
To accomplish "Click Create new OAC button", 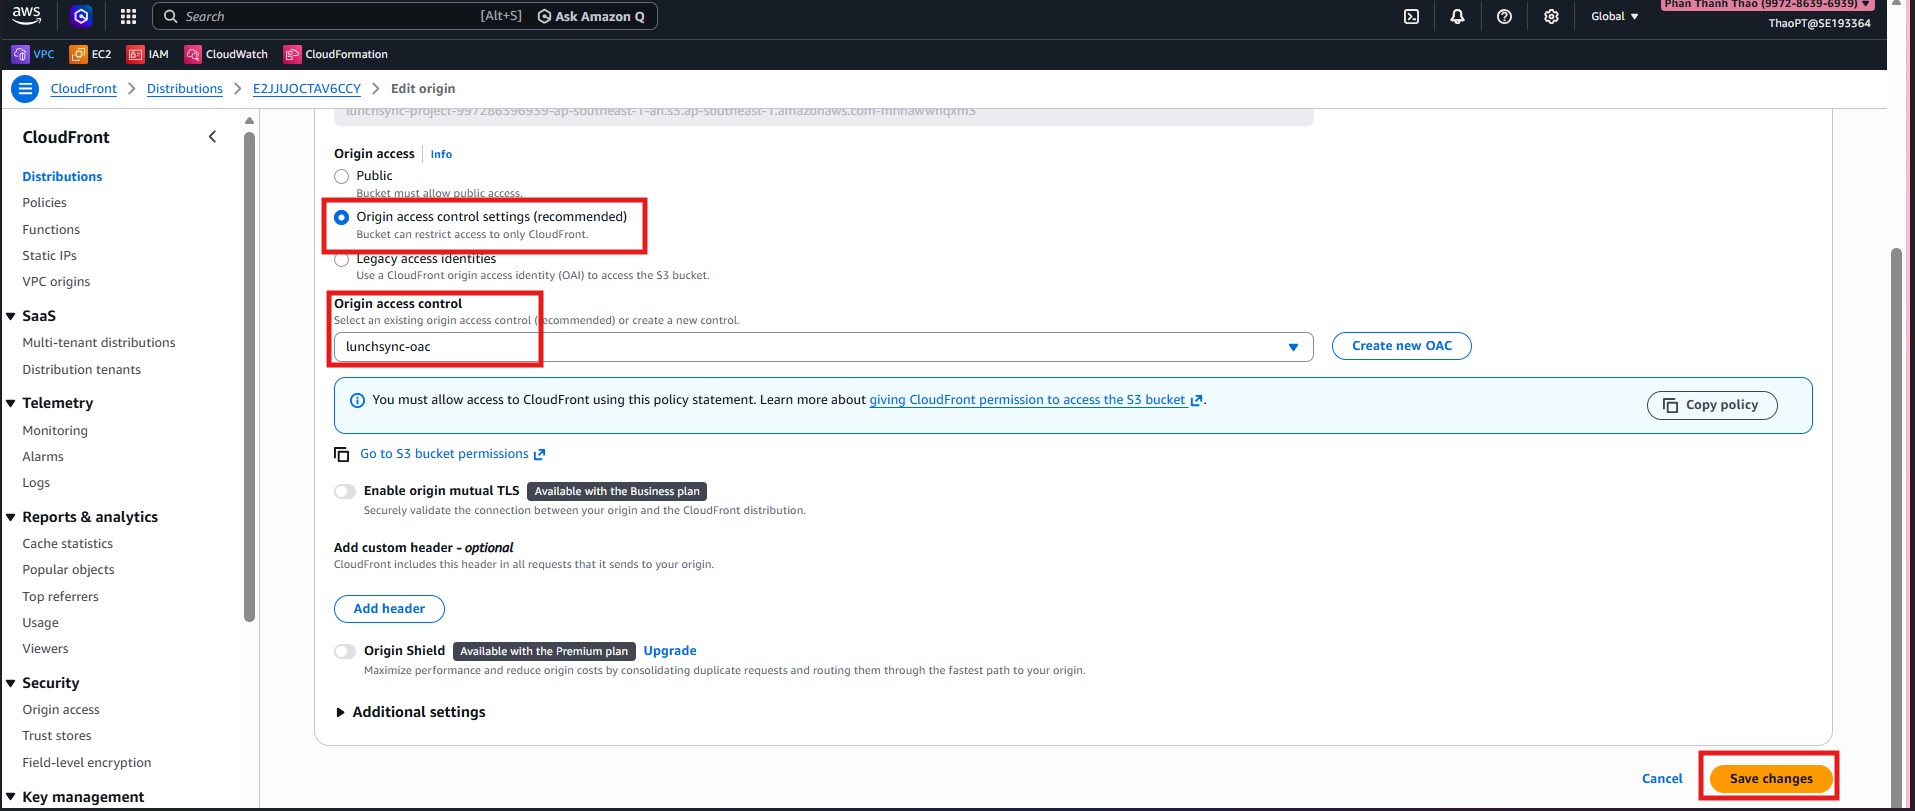I will click(1402, 346).
